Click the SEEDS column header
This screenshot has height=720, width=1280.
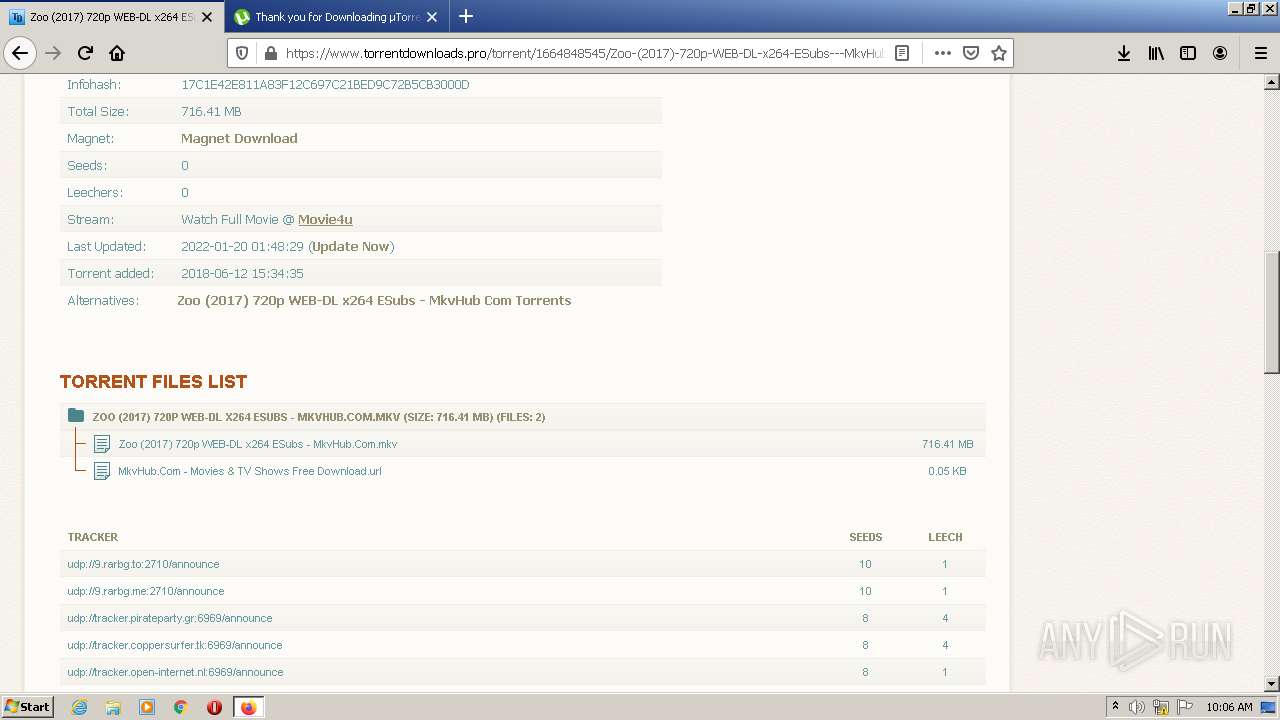[x=865, y=537]
